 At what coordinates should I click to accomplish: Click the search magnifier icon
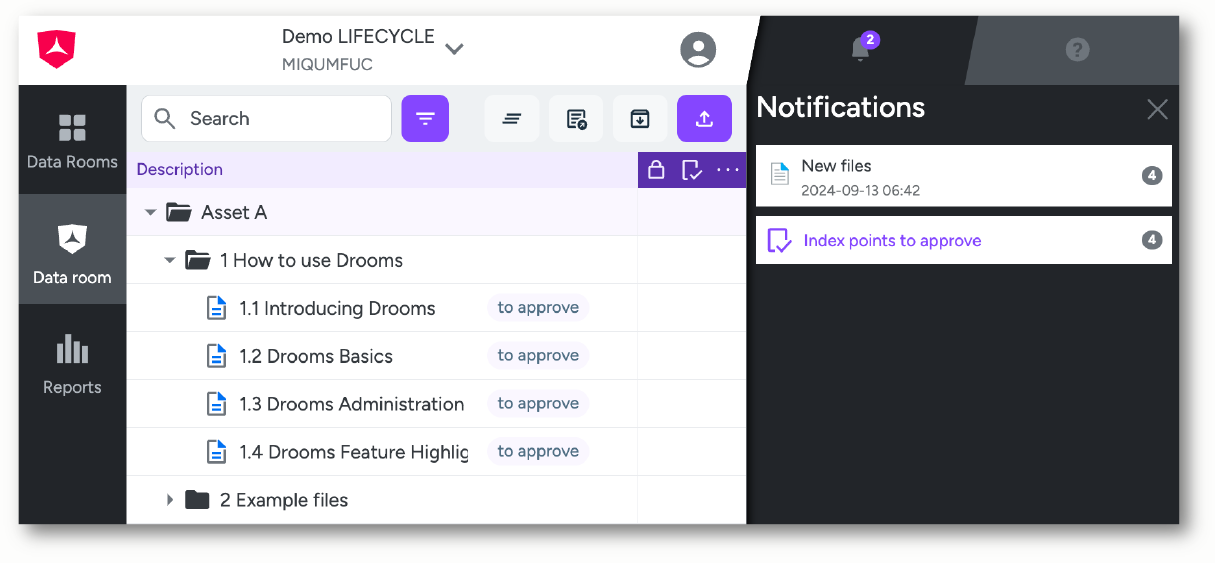166,119
